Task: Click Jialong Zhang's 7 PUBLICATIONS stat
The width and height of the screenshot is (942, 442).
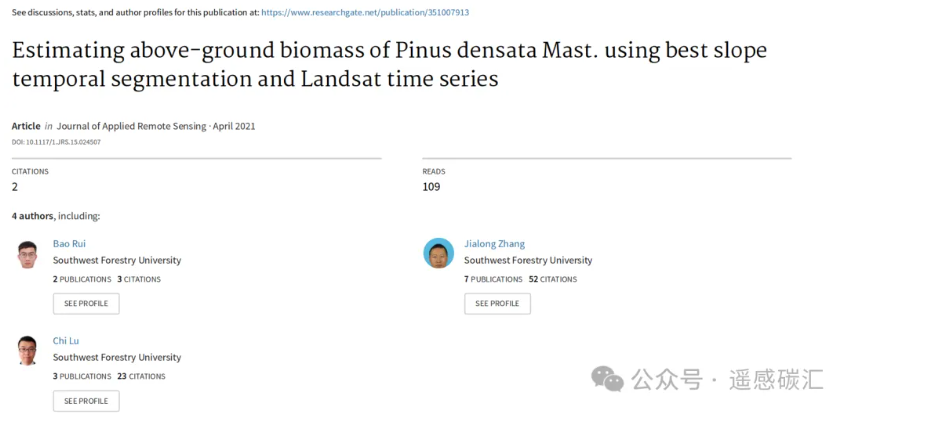Action: coord(493,279)
